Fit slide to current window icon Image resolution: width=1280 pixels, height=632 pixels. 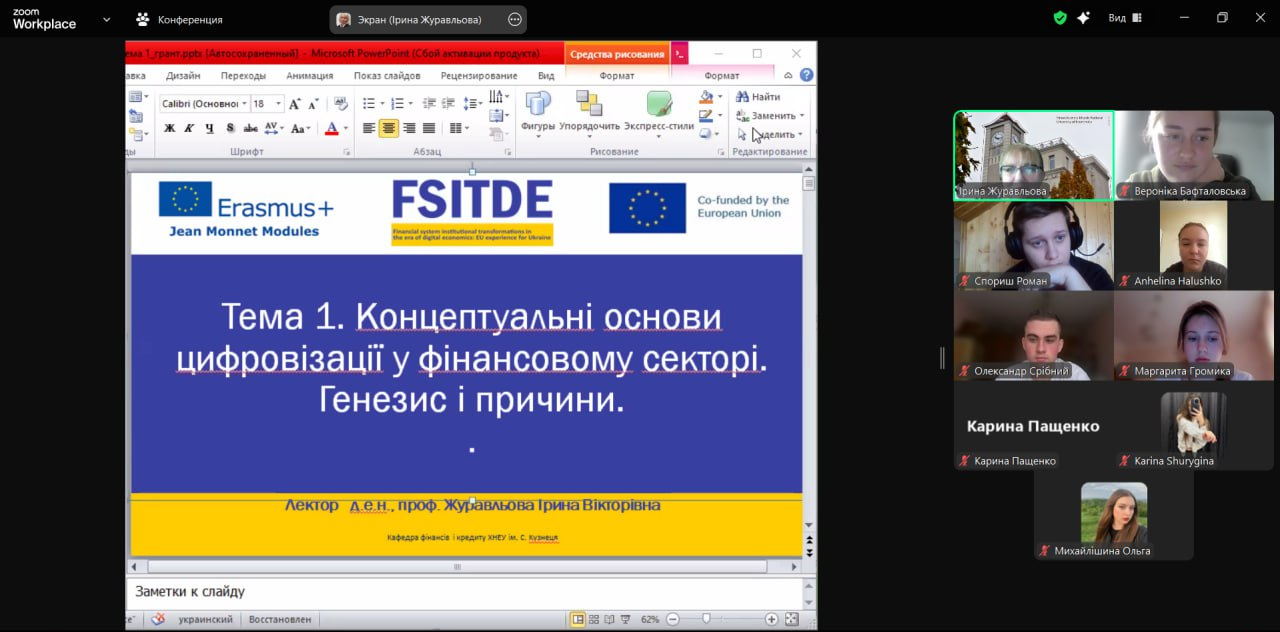pos(792,619)
